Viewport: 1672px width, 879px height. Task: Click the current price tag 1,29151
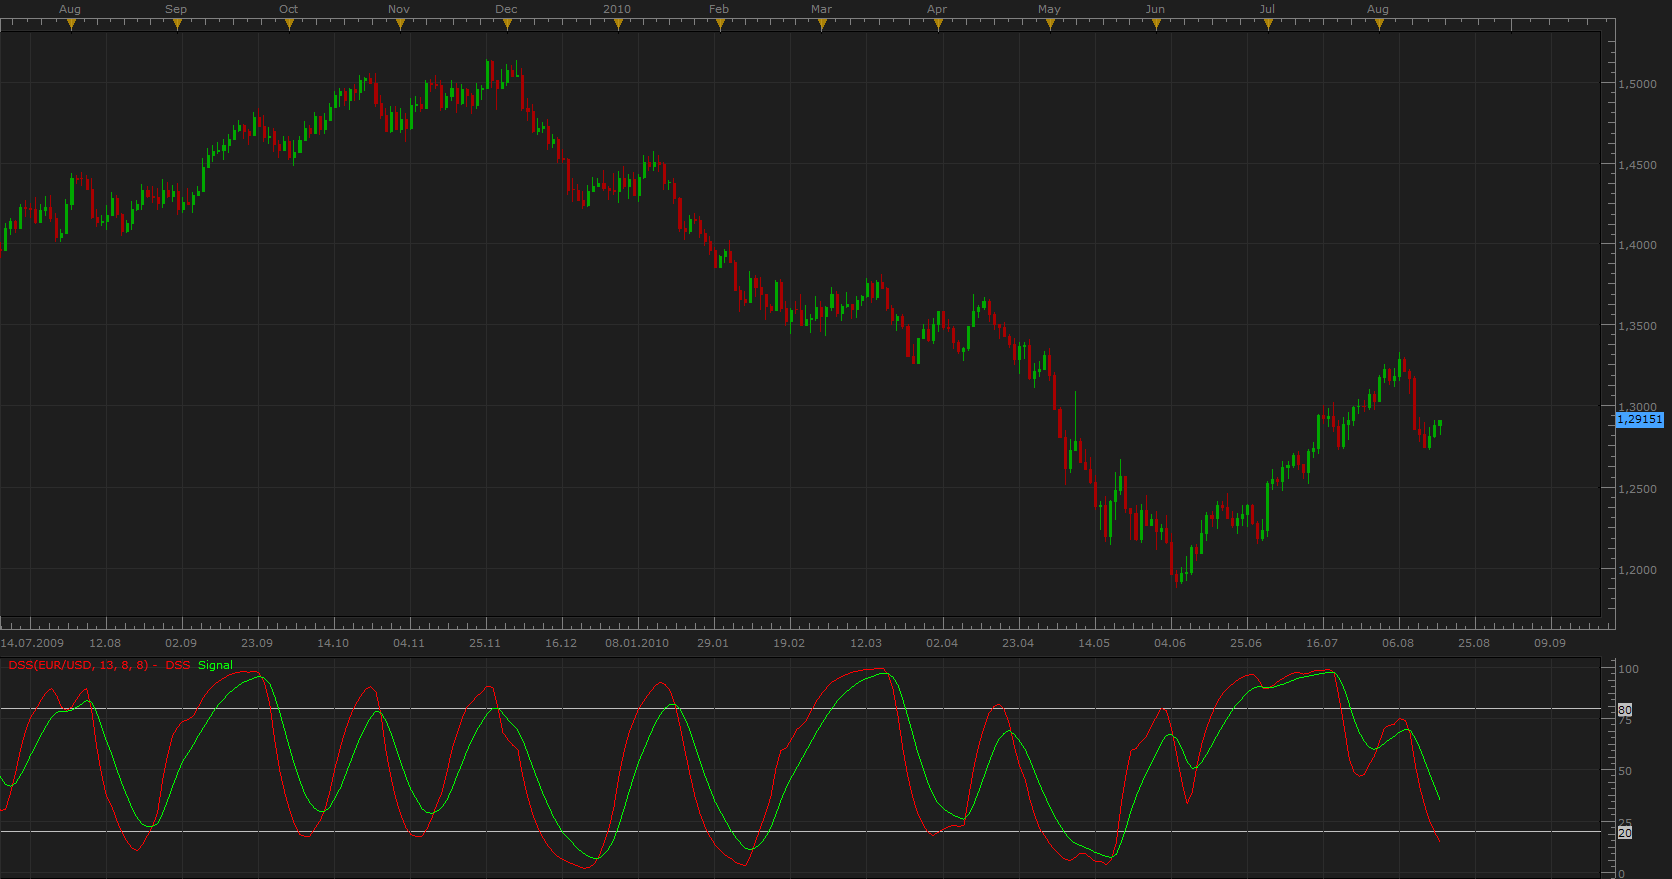[x=1640, y=420]
